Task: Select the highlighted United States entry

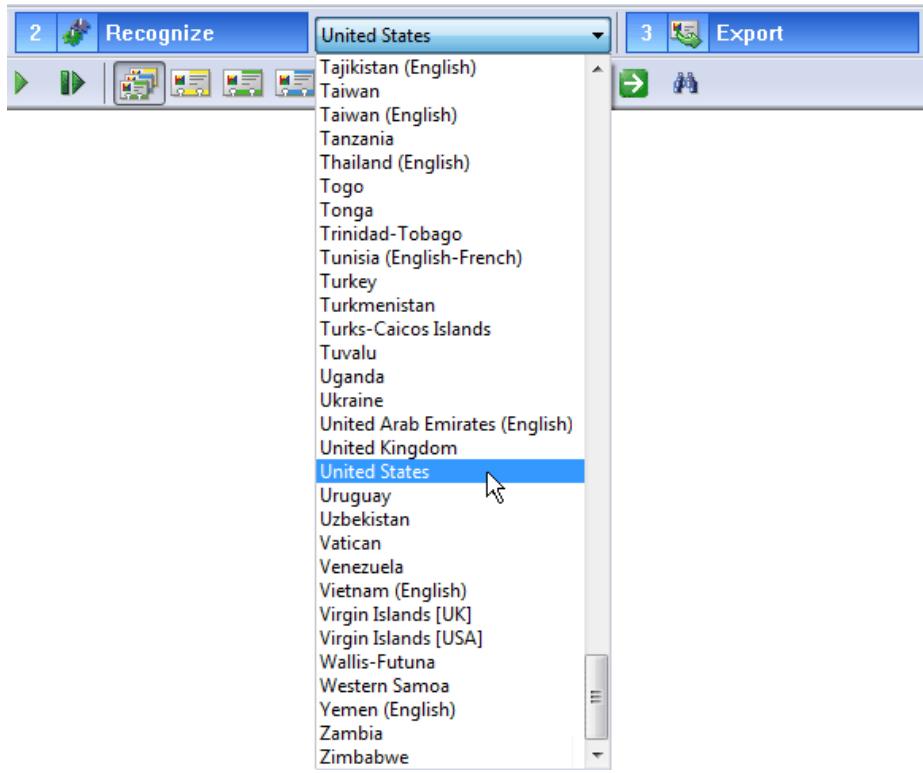Action: [x=450, y=472]
